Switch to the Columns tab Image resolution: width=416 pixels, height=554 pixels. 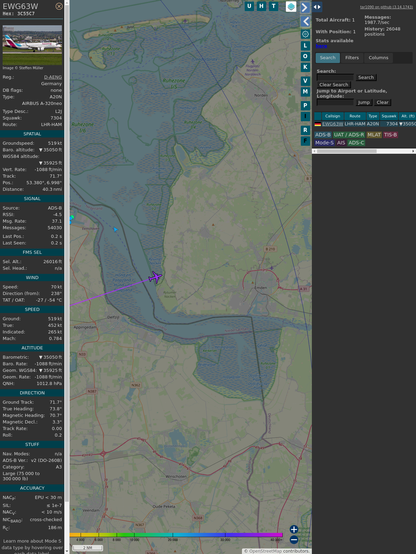tap(378, 58)
